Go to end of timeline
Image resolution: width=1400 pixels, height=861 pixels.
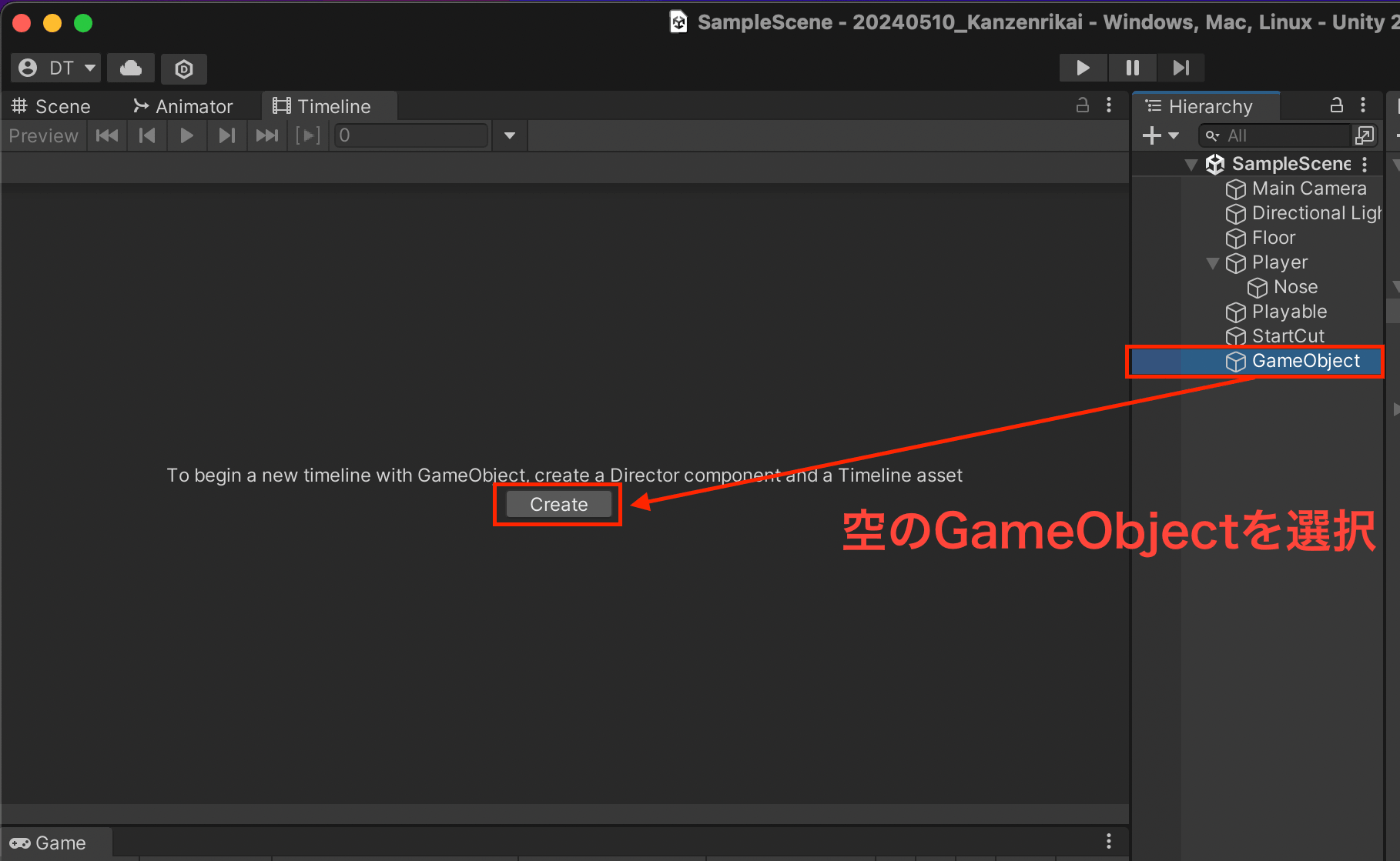pos(267,136)
